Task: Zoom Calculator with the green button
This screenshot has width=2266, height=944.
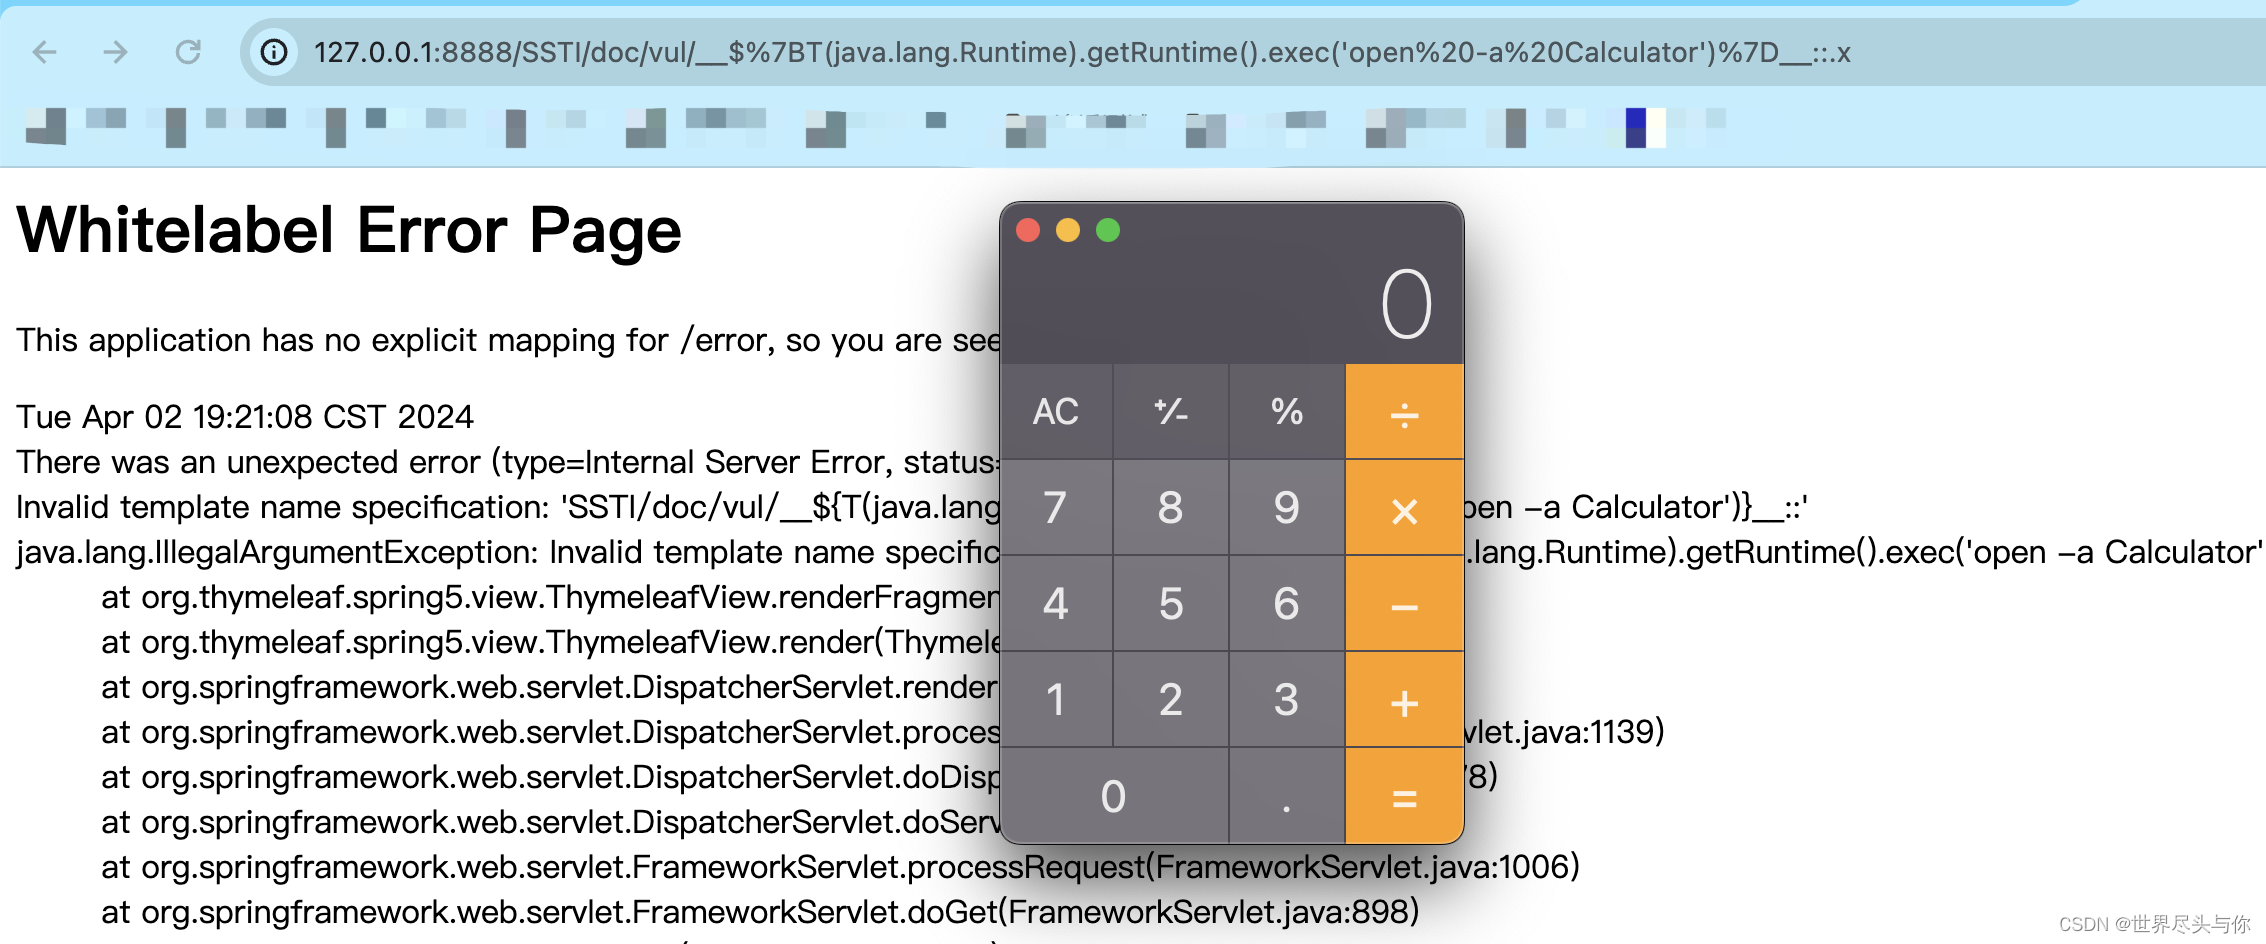Action: pyautogui.click(x=1108, y=230)
